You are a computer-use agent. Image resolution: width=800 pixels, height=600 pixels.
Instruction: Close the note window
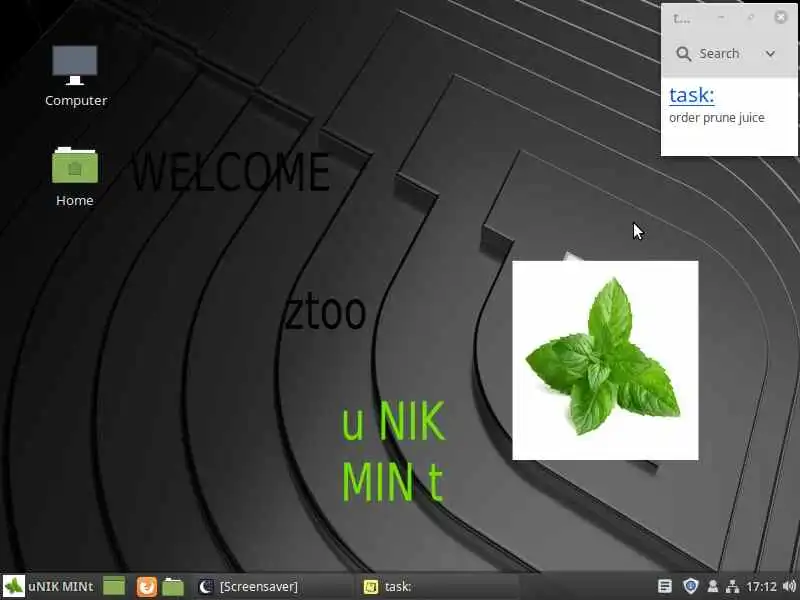[781, 17]
